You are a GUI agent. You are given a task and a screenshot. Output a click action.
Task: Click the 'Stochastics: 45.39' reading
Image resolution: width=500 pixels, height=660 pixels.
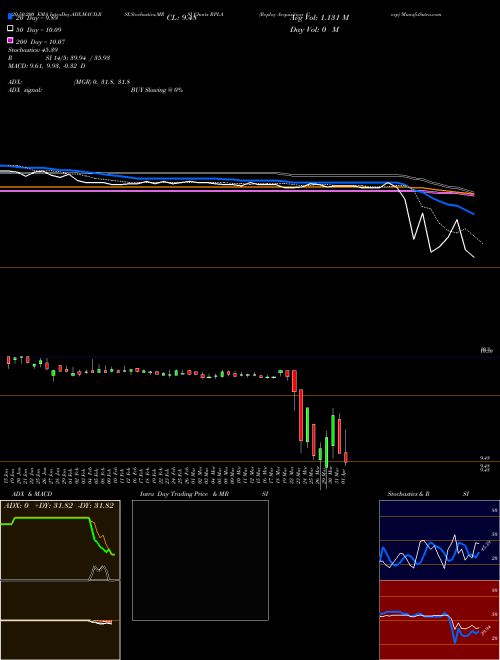(33, 50)
